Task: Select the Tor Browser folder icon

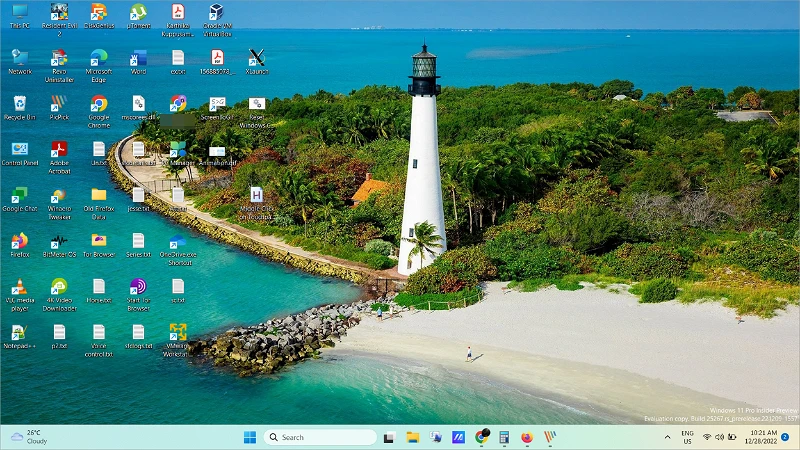Action: pyautogui.click(x=99, y=245)
